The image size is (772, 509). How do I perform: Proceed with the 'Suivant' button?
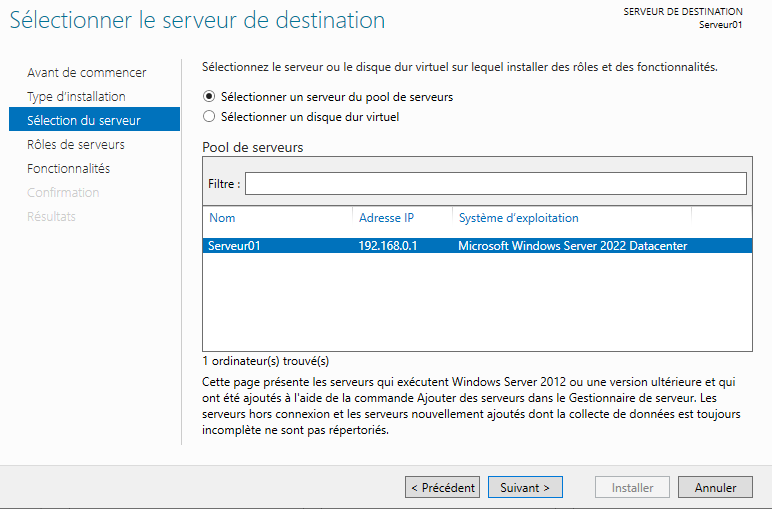point(525,488)
